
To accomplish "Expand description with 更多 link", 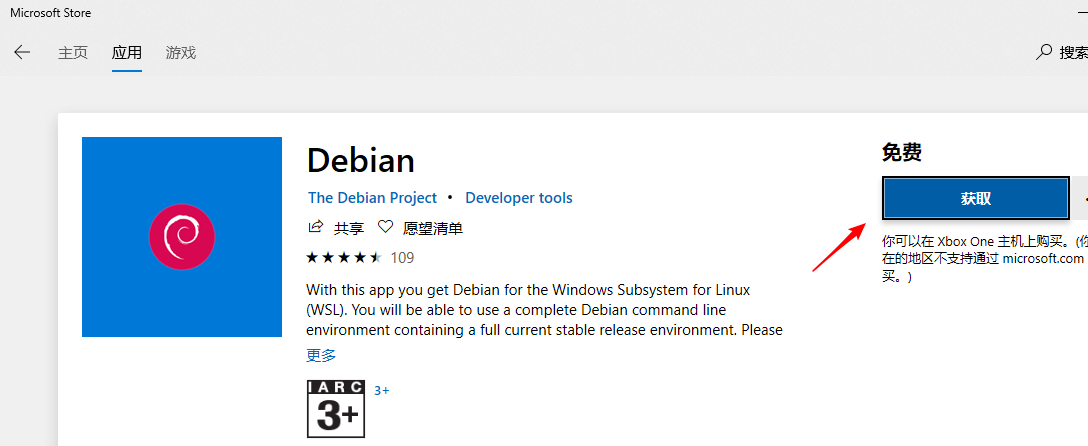I will pos(321,355).
